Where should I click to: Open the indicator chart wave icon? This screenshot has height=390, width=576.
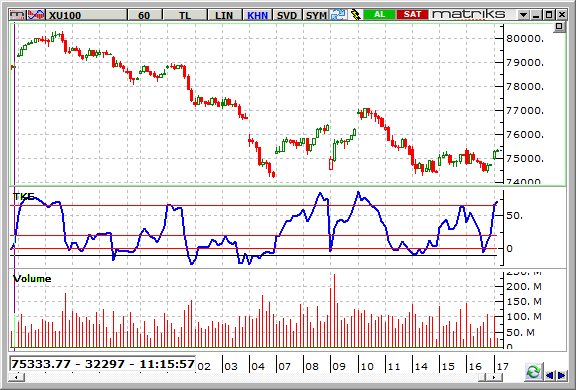(37, 15)
